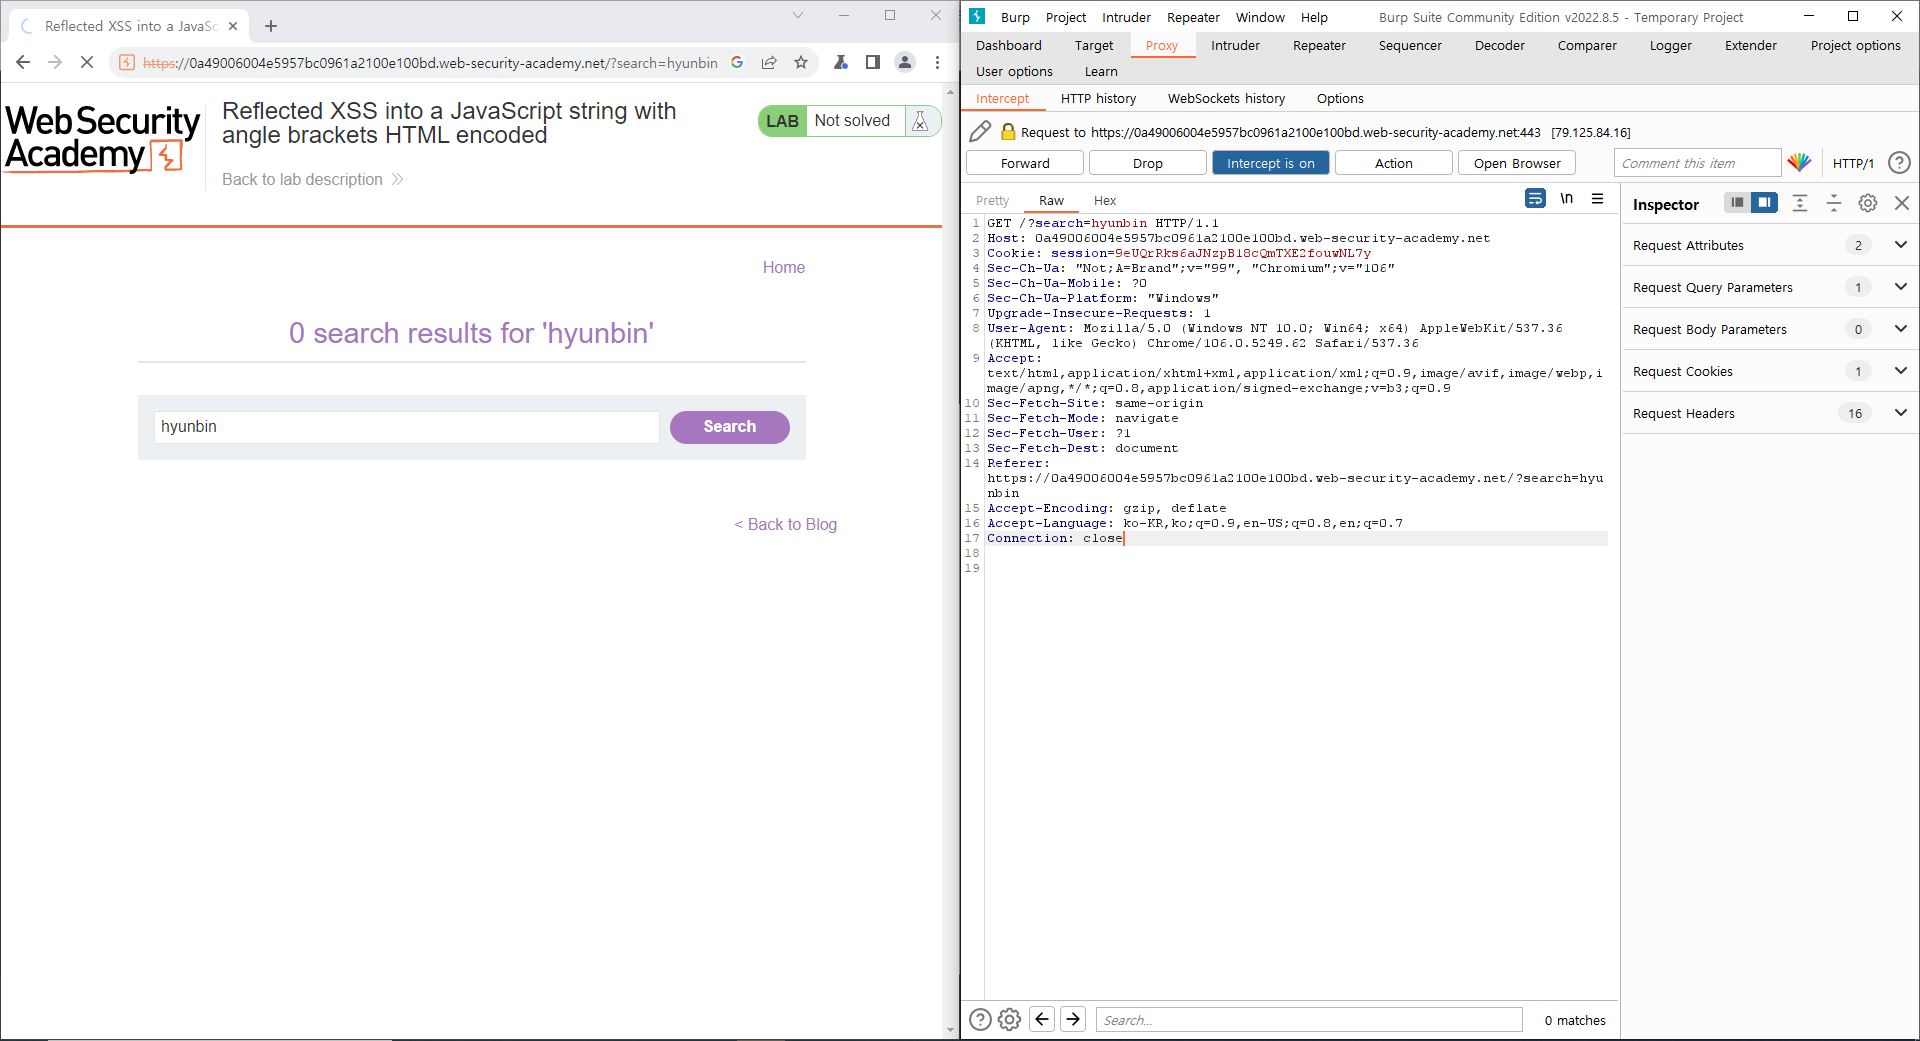Expand Request Attributes section
Screen dimensions: 1920x1041
click(1770, 245)
